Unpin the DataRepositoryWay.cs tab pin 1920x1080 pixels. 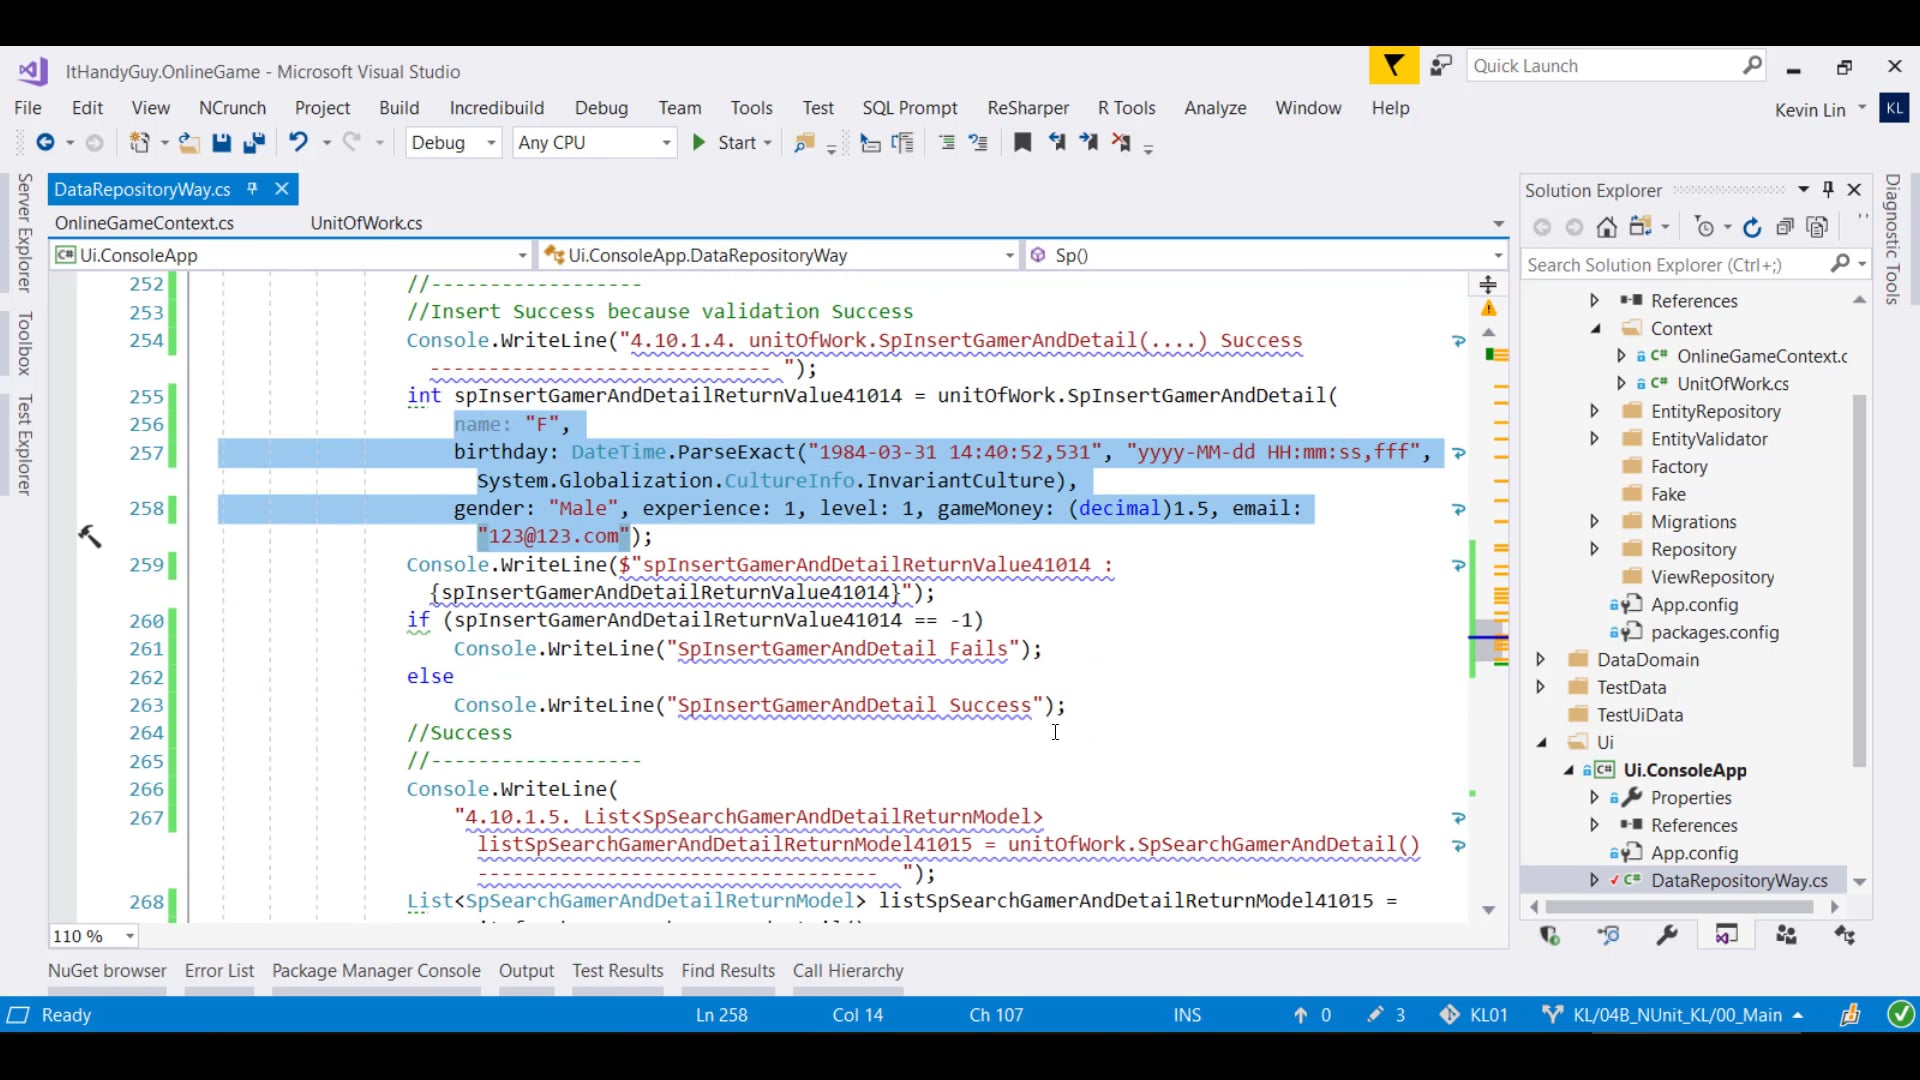pyautogui.click(x=253, y=189)
